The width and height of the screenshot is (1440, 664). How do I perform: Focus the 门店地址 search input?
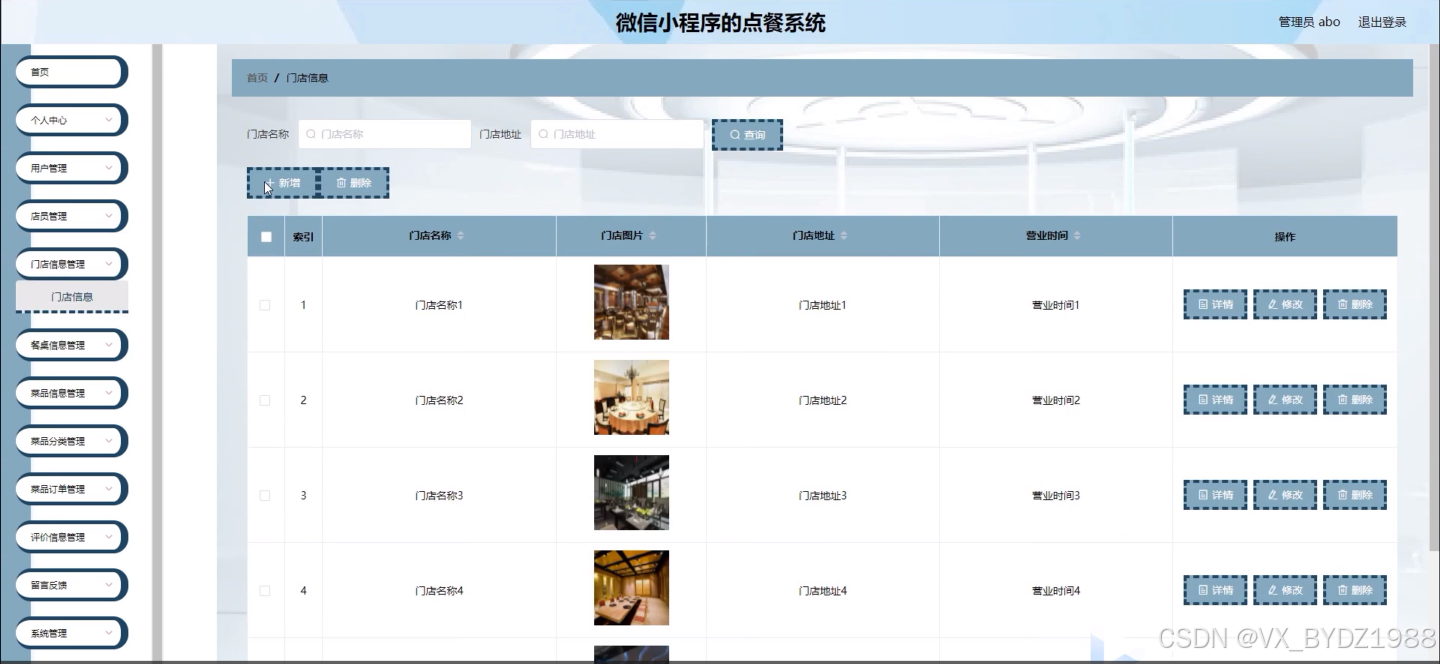click(x=617, y=134)
